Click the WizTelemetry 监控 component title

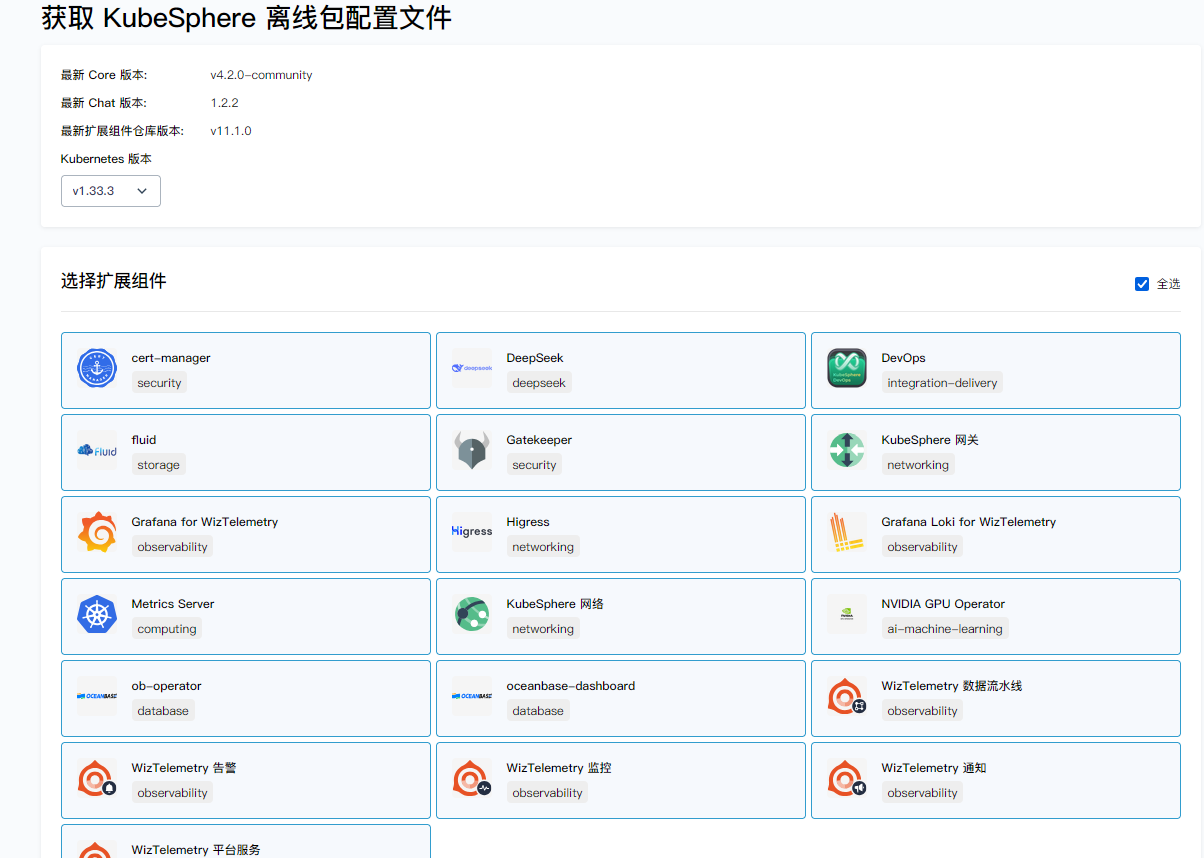pos(558,768)
